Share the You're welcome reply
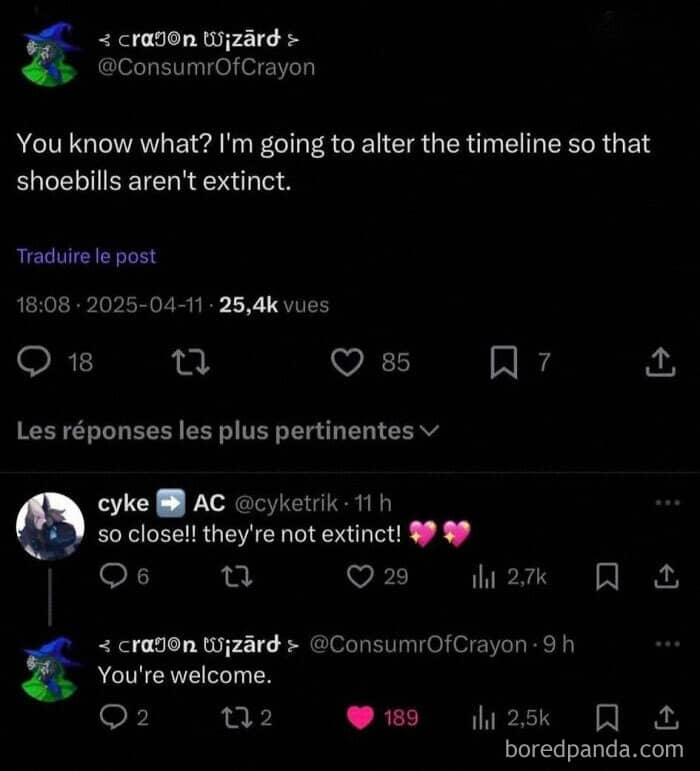This screenshot has height=771, width=700. click(666, 717)
